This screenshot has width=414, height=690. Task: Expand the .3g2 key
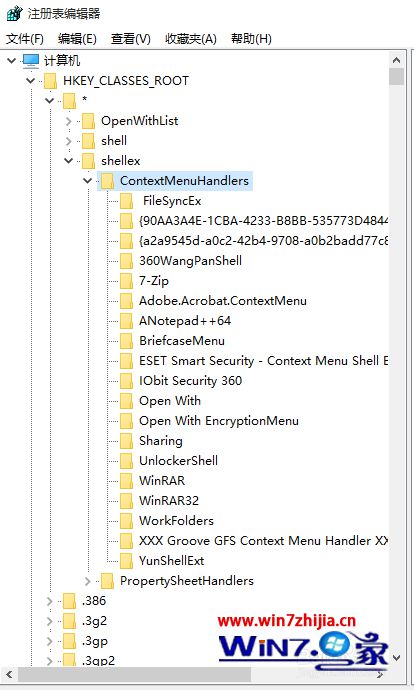click(49, 621)
